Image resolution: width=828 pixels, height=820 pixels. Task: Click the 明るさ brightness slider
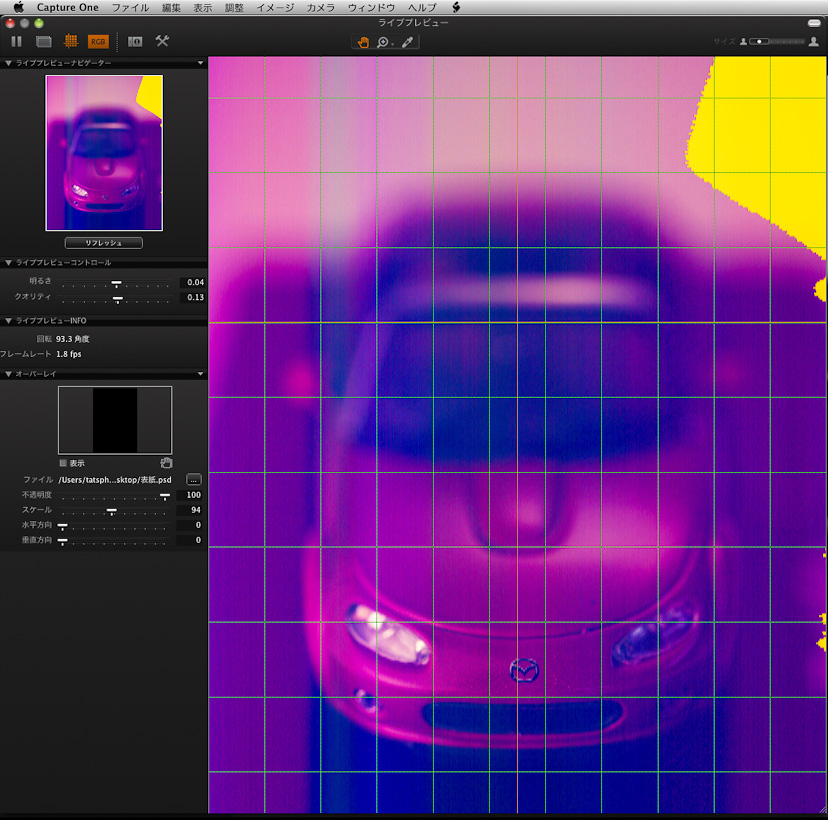tap(116, 283)
